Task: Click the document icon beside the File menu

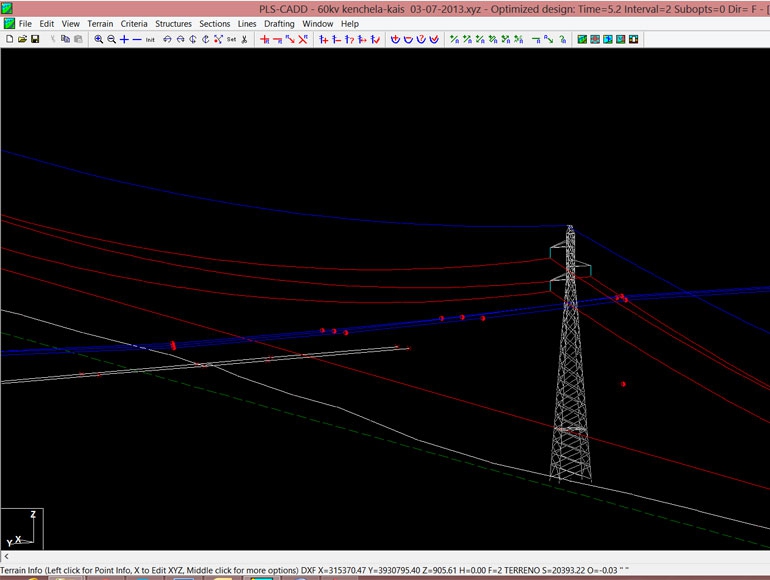Action: [x=9, y=23]
